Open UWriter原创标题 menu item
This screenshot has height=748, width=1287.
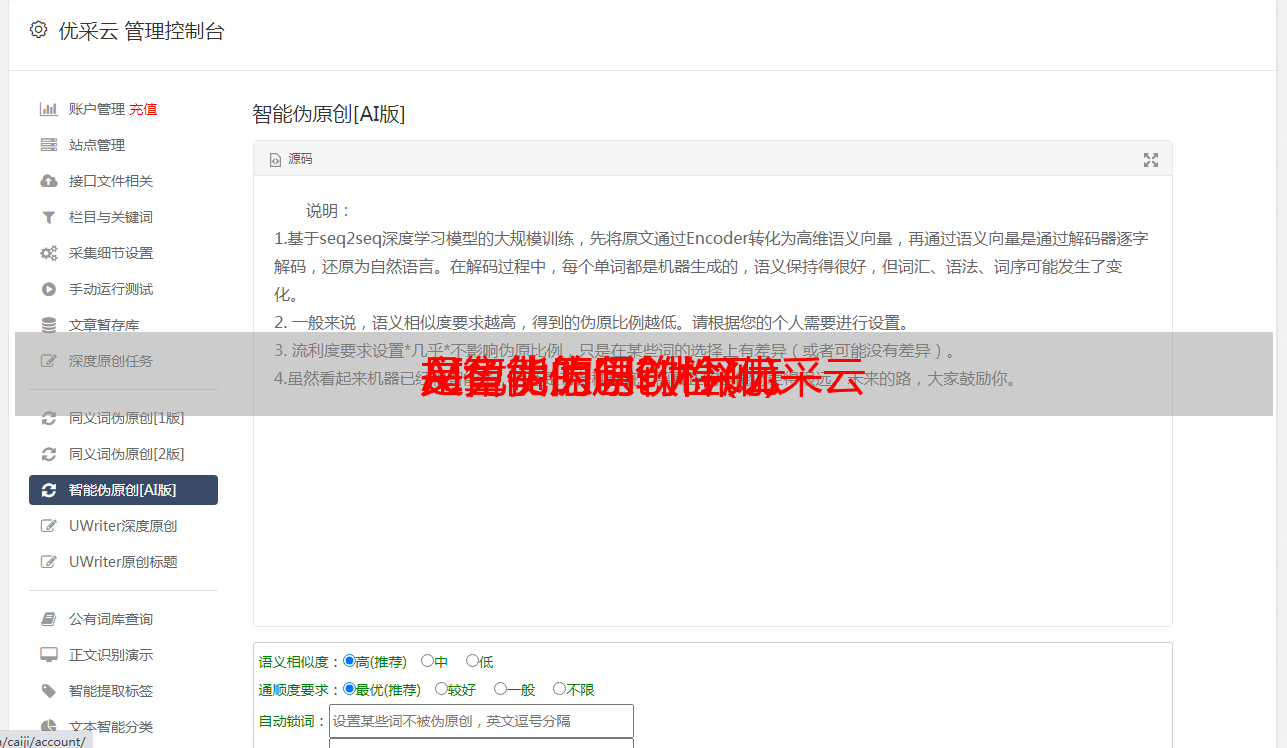point(124,562)
